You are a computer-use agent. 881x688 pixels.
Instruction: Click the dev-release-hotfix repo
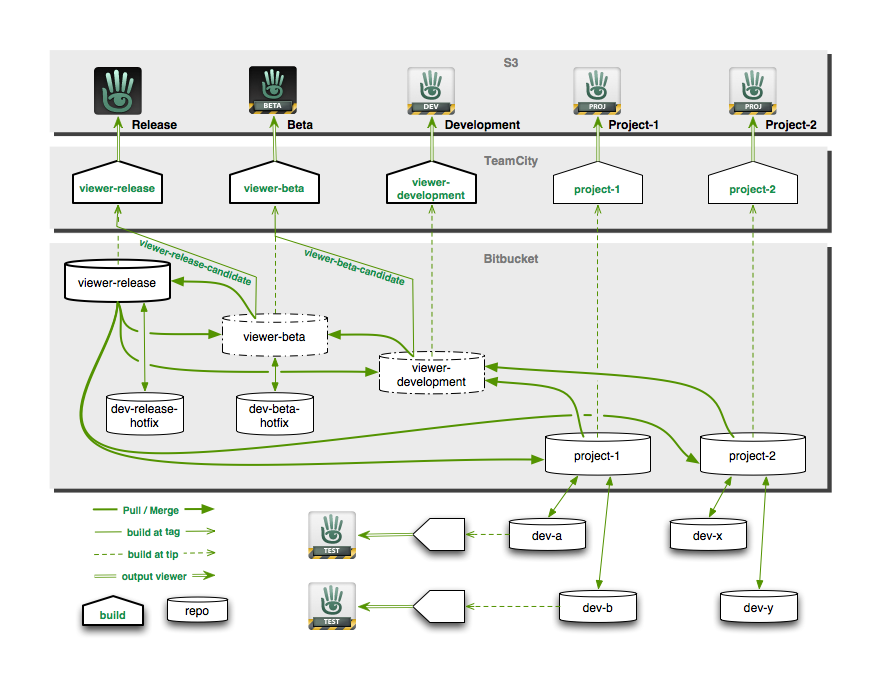(145, 414)
